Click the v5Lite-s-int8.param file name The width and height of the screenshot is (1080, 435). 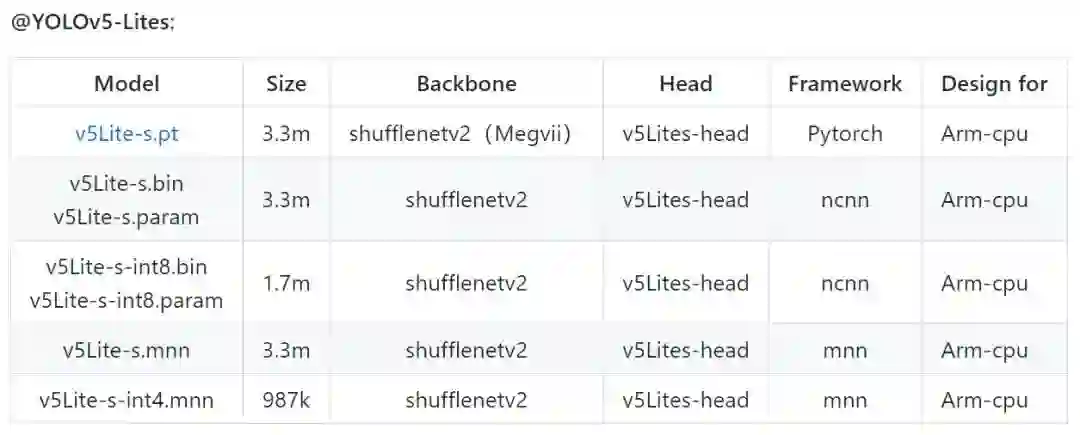coord(127,299)
